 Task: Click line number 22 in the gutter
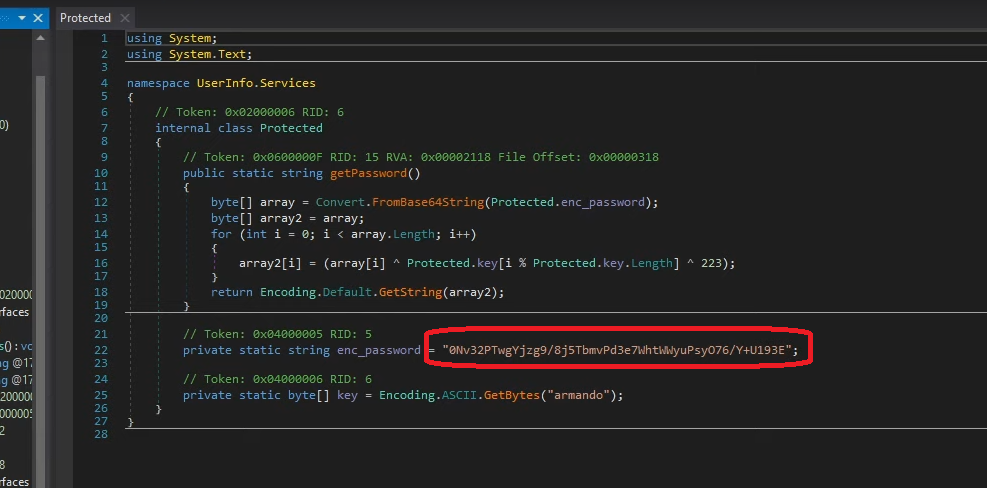coord(100,350)
